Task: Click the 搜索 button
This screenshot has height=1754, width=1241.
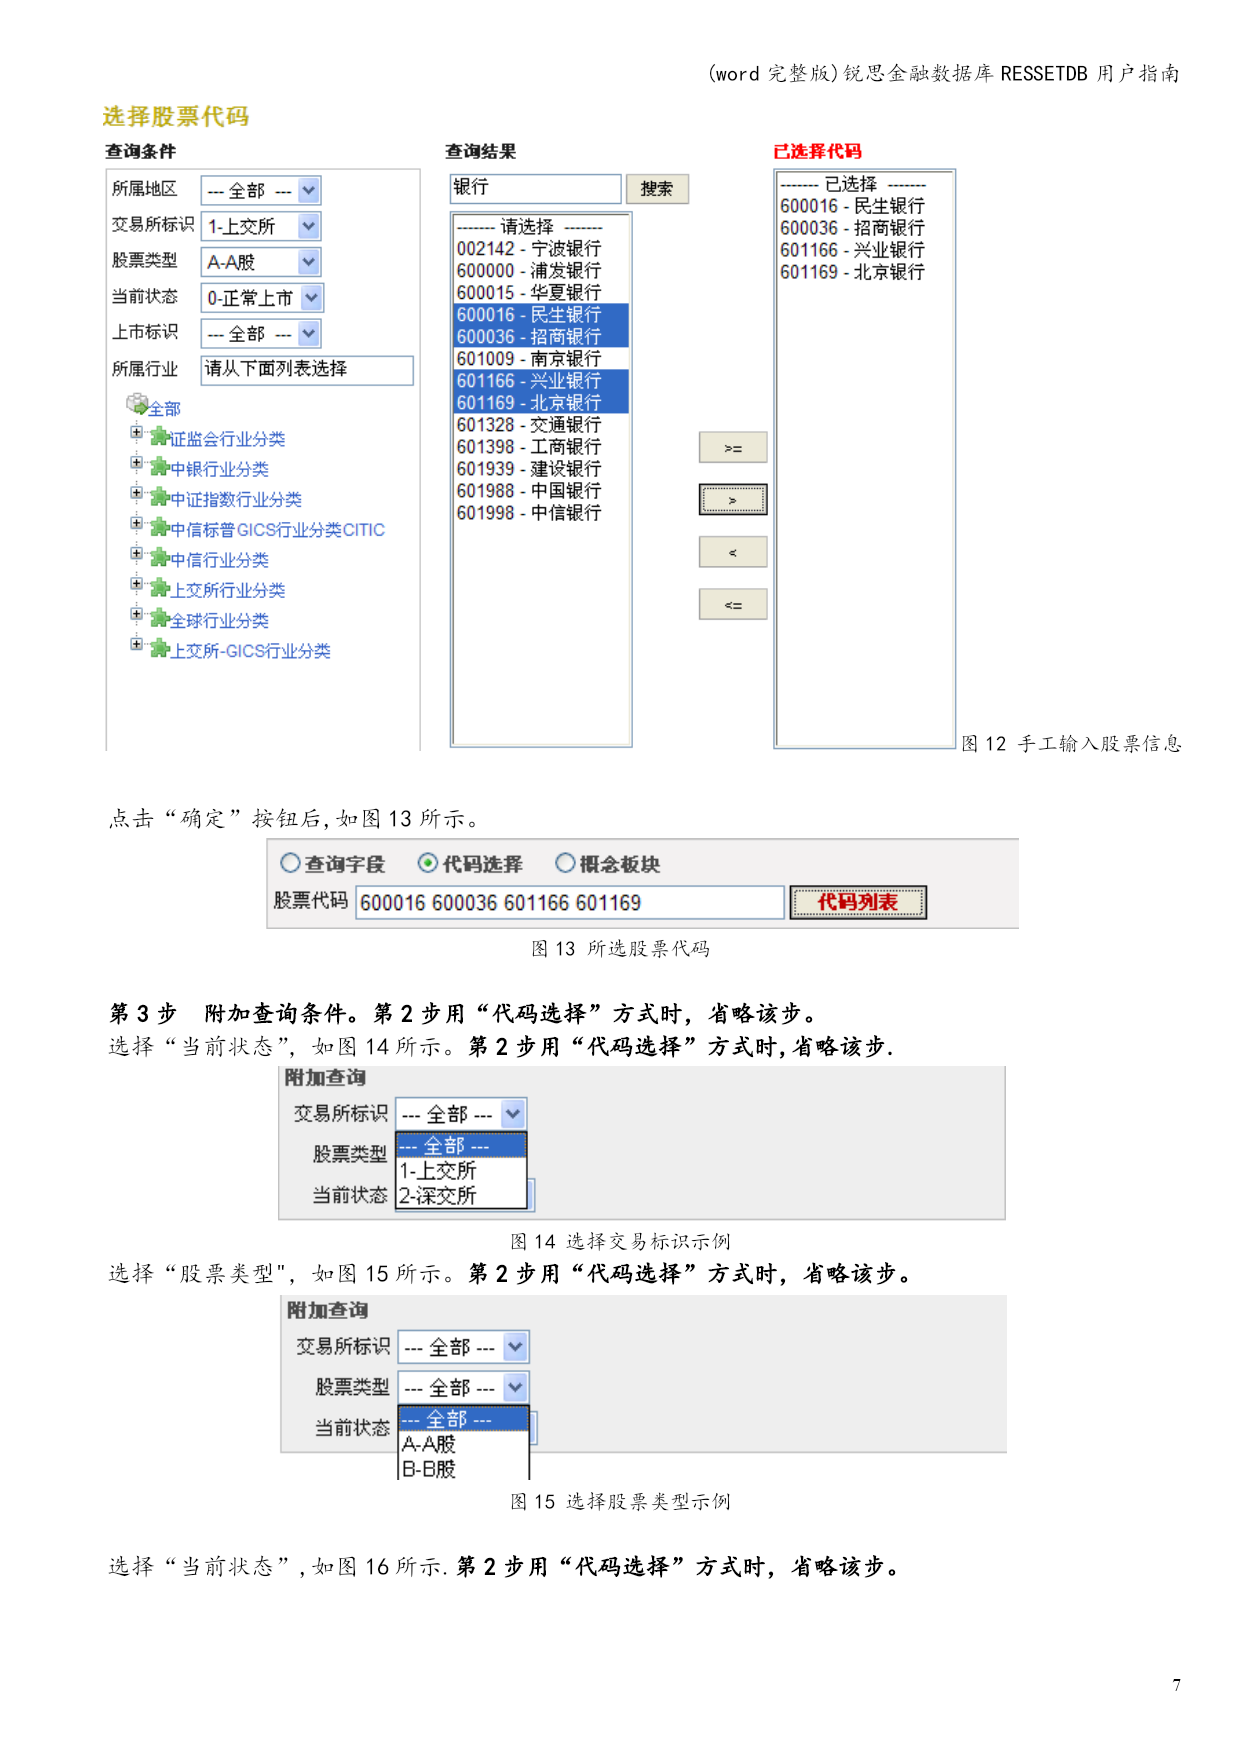Action: click(x=657, y=189)
